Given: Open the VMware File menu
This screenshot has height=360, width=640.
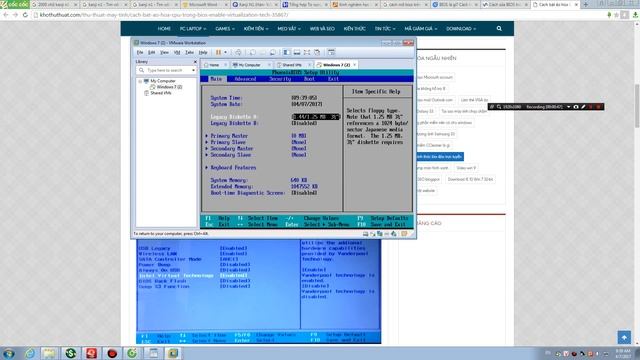Looking at the screenshot, I should point(140,53).
